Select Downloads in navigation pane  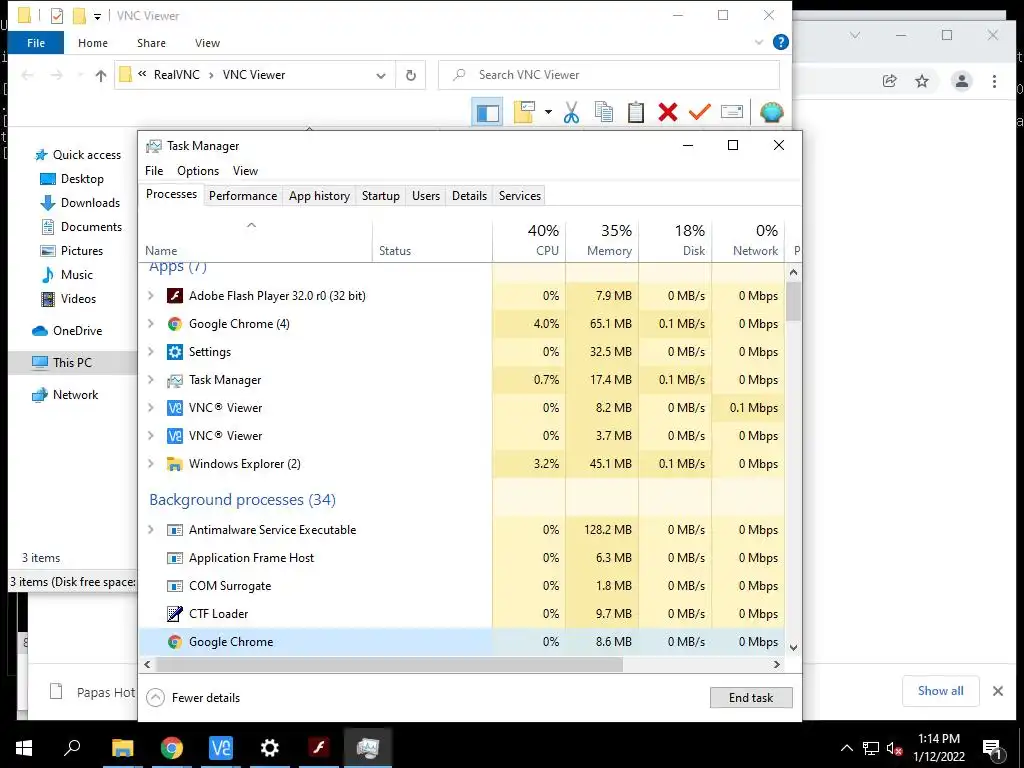click(80, 203)
